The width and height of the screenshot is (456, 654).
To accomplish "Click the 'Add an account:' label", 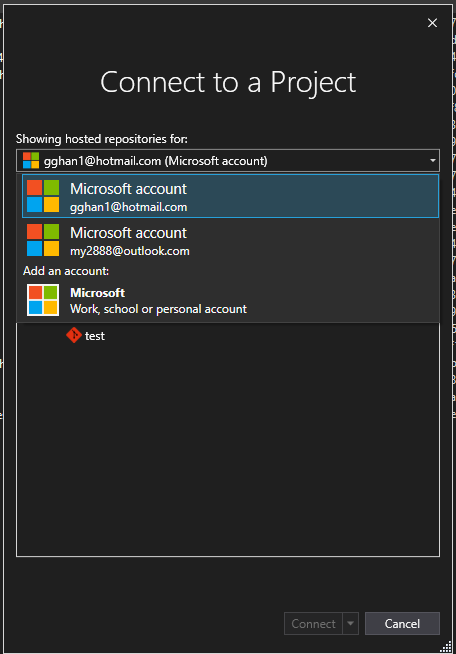I will click(x=66, y=271).
